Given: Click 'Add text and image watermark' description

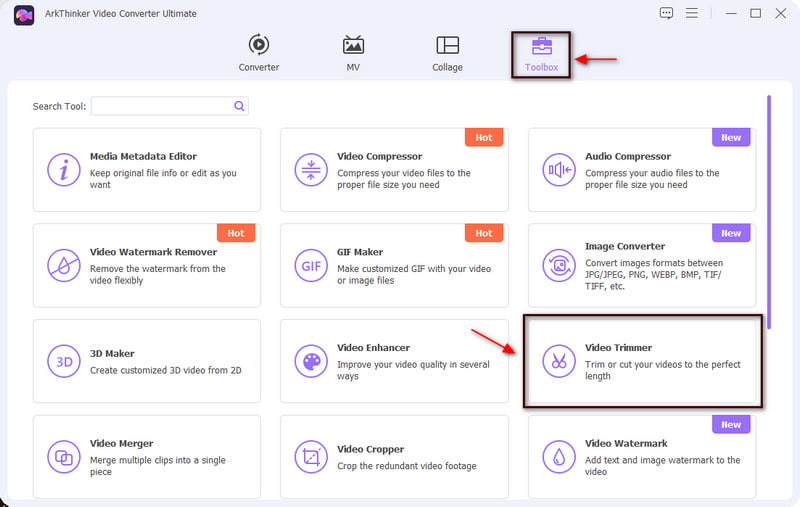Looking at the screenshot, I should pyautogui.click(x=662, y=466).
